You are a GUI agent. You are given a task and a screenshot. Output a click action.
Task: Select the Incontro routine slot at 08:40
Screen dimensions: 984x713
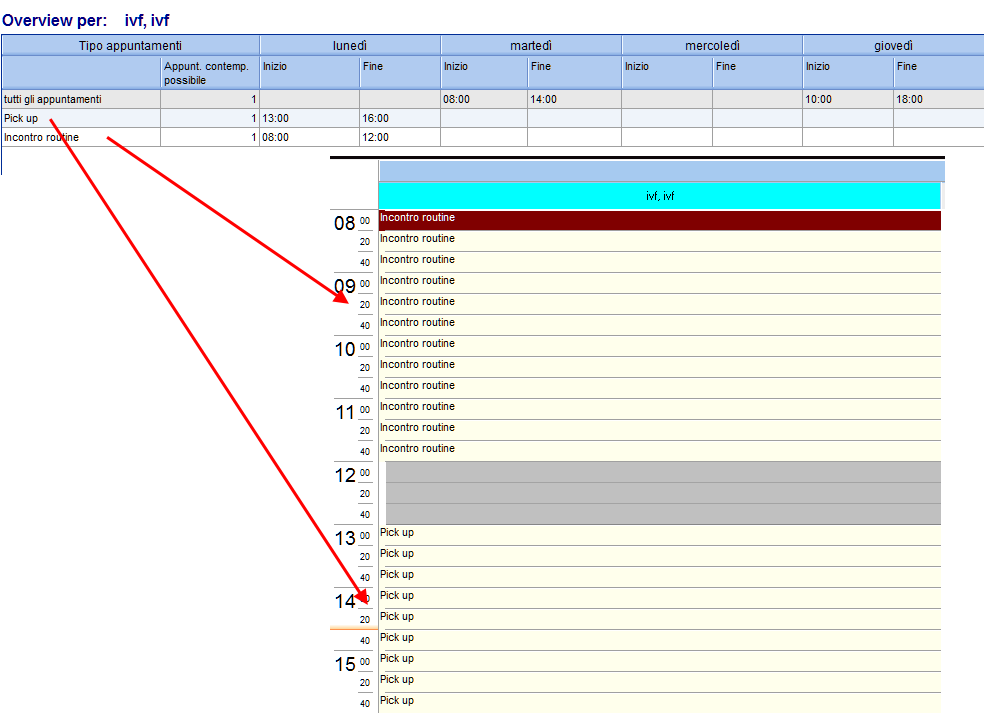(x=660, y=262)
